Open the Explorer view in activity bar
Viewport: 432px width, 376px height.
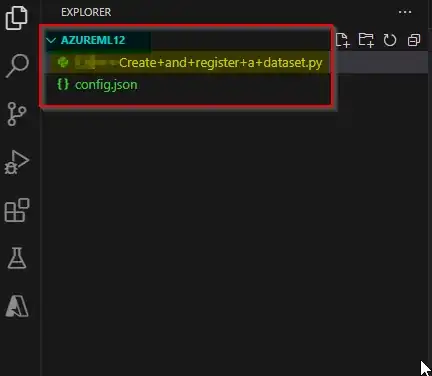[x=17, y=18]
